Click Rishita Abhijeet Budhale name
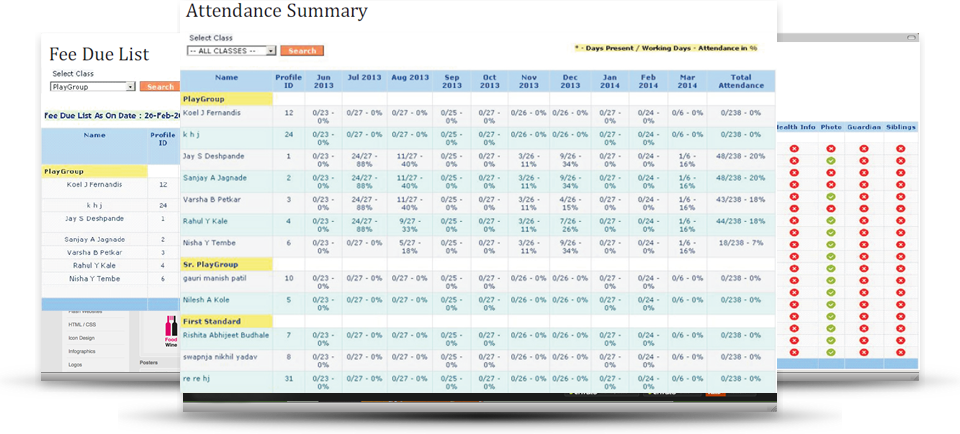960x434 pixels. (226, 335)
